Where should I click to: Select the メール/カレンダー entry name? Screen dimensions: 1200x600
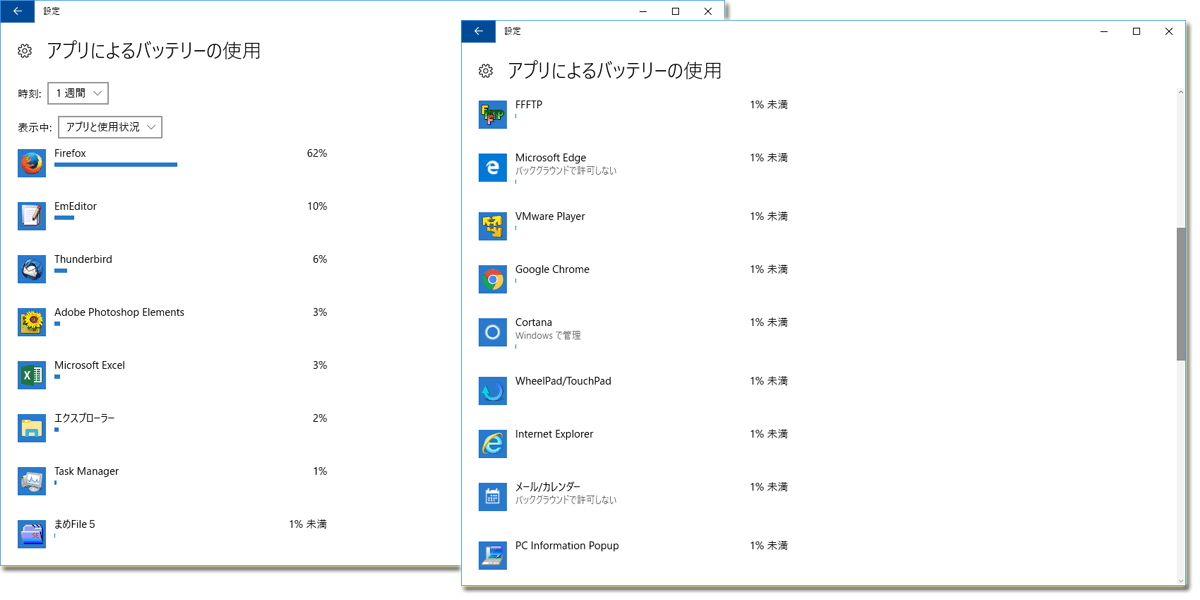(547, 487)
